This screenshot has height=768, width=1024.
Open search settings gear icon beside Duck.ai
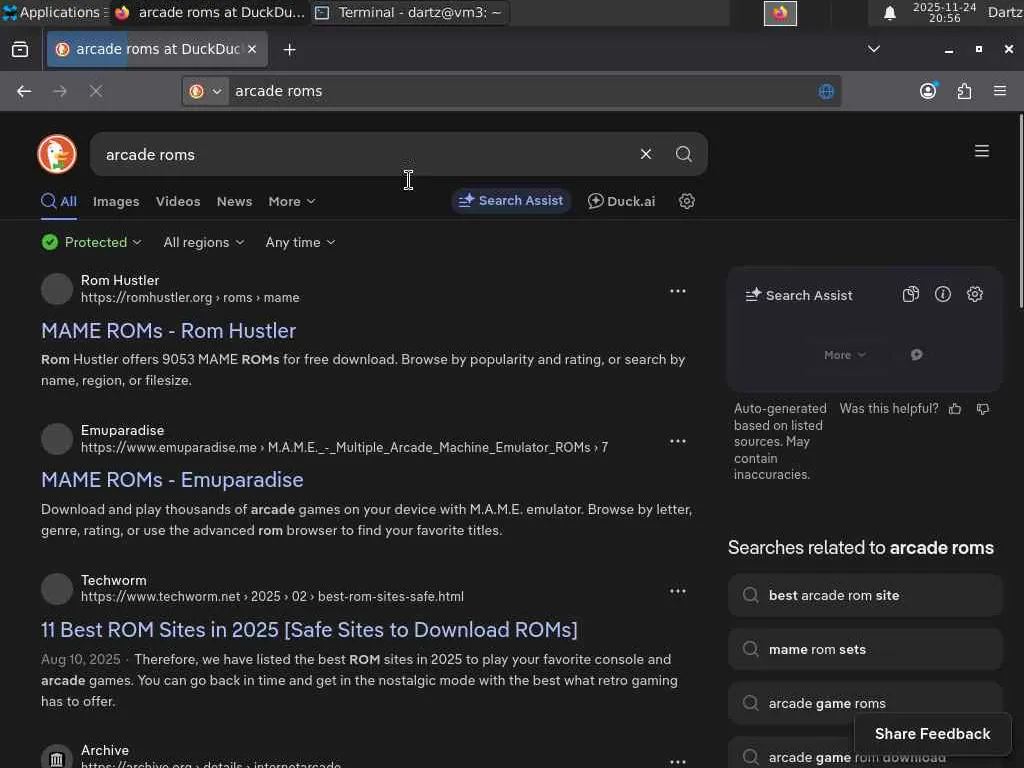686,201
